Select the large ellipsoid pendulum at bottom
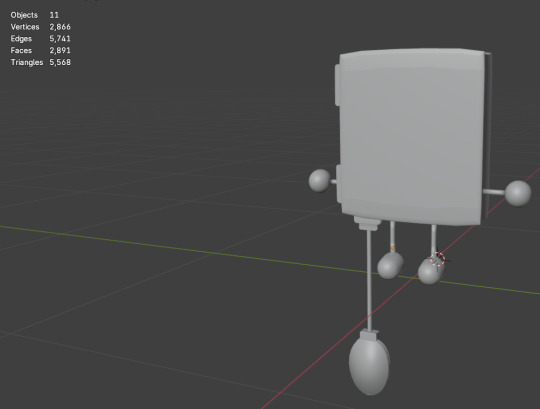 [369, 365]
